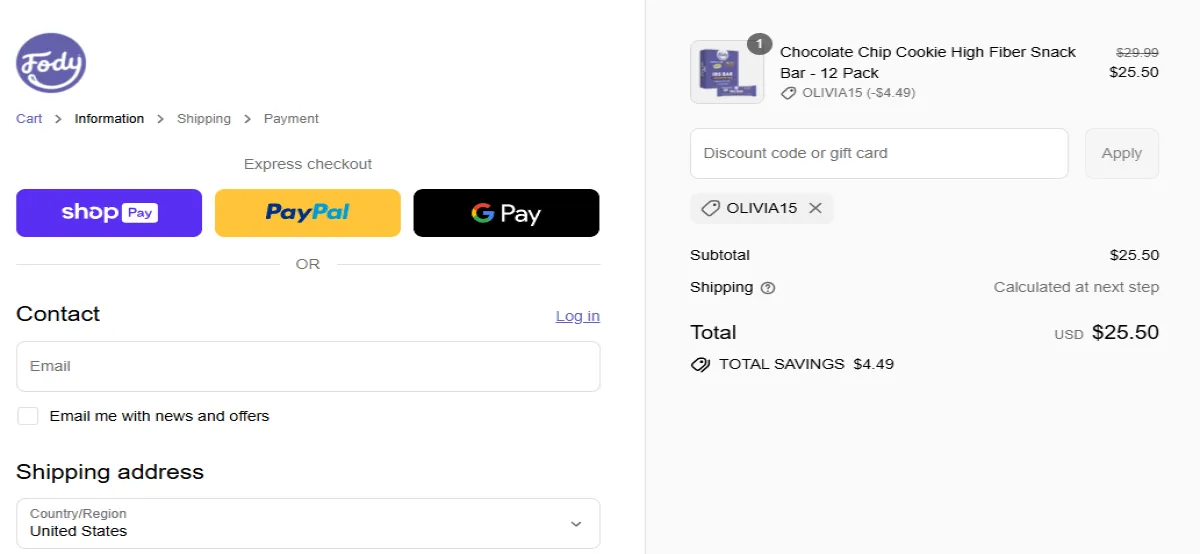Go back to Cart breadcrumb
The image size is (1200, 554).
tap(29, 118)
